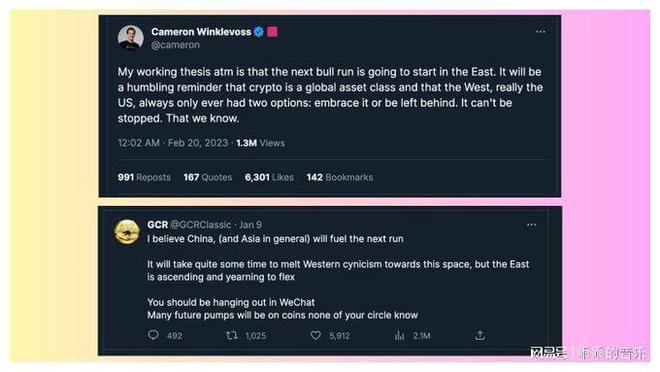Viewport: 660px width, 372px height.
Task: Click the reply icon on GCR's tweet
Action: [x=153, y=335]
